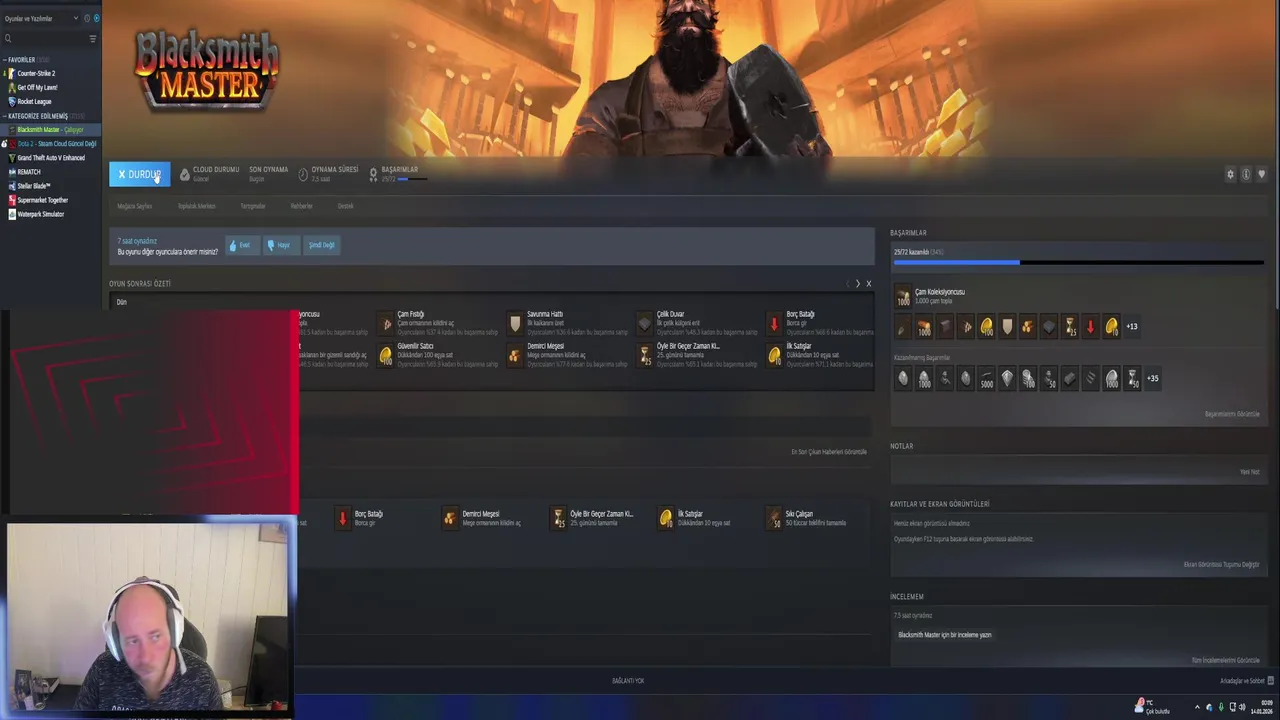Viewport: 1280px width, 720px height.
Task: Show the +35 locked achievements
Action: [x=1152, y=378]
